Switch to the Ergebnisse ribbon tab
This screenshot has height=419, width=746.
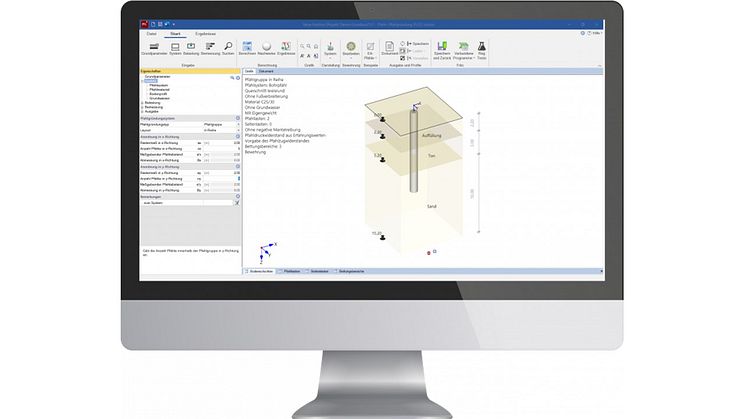(x=203, y=32)
